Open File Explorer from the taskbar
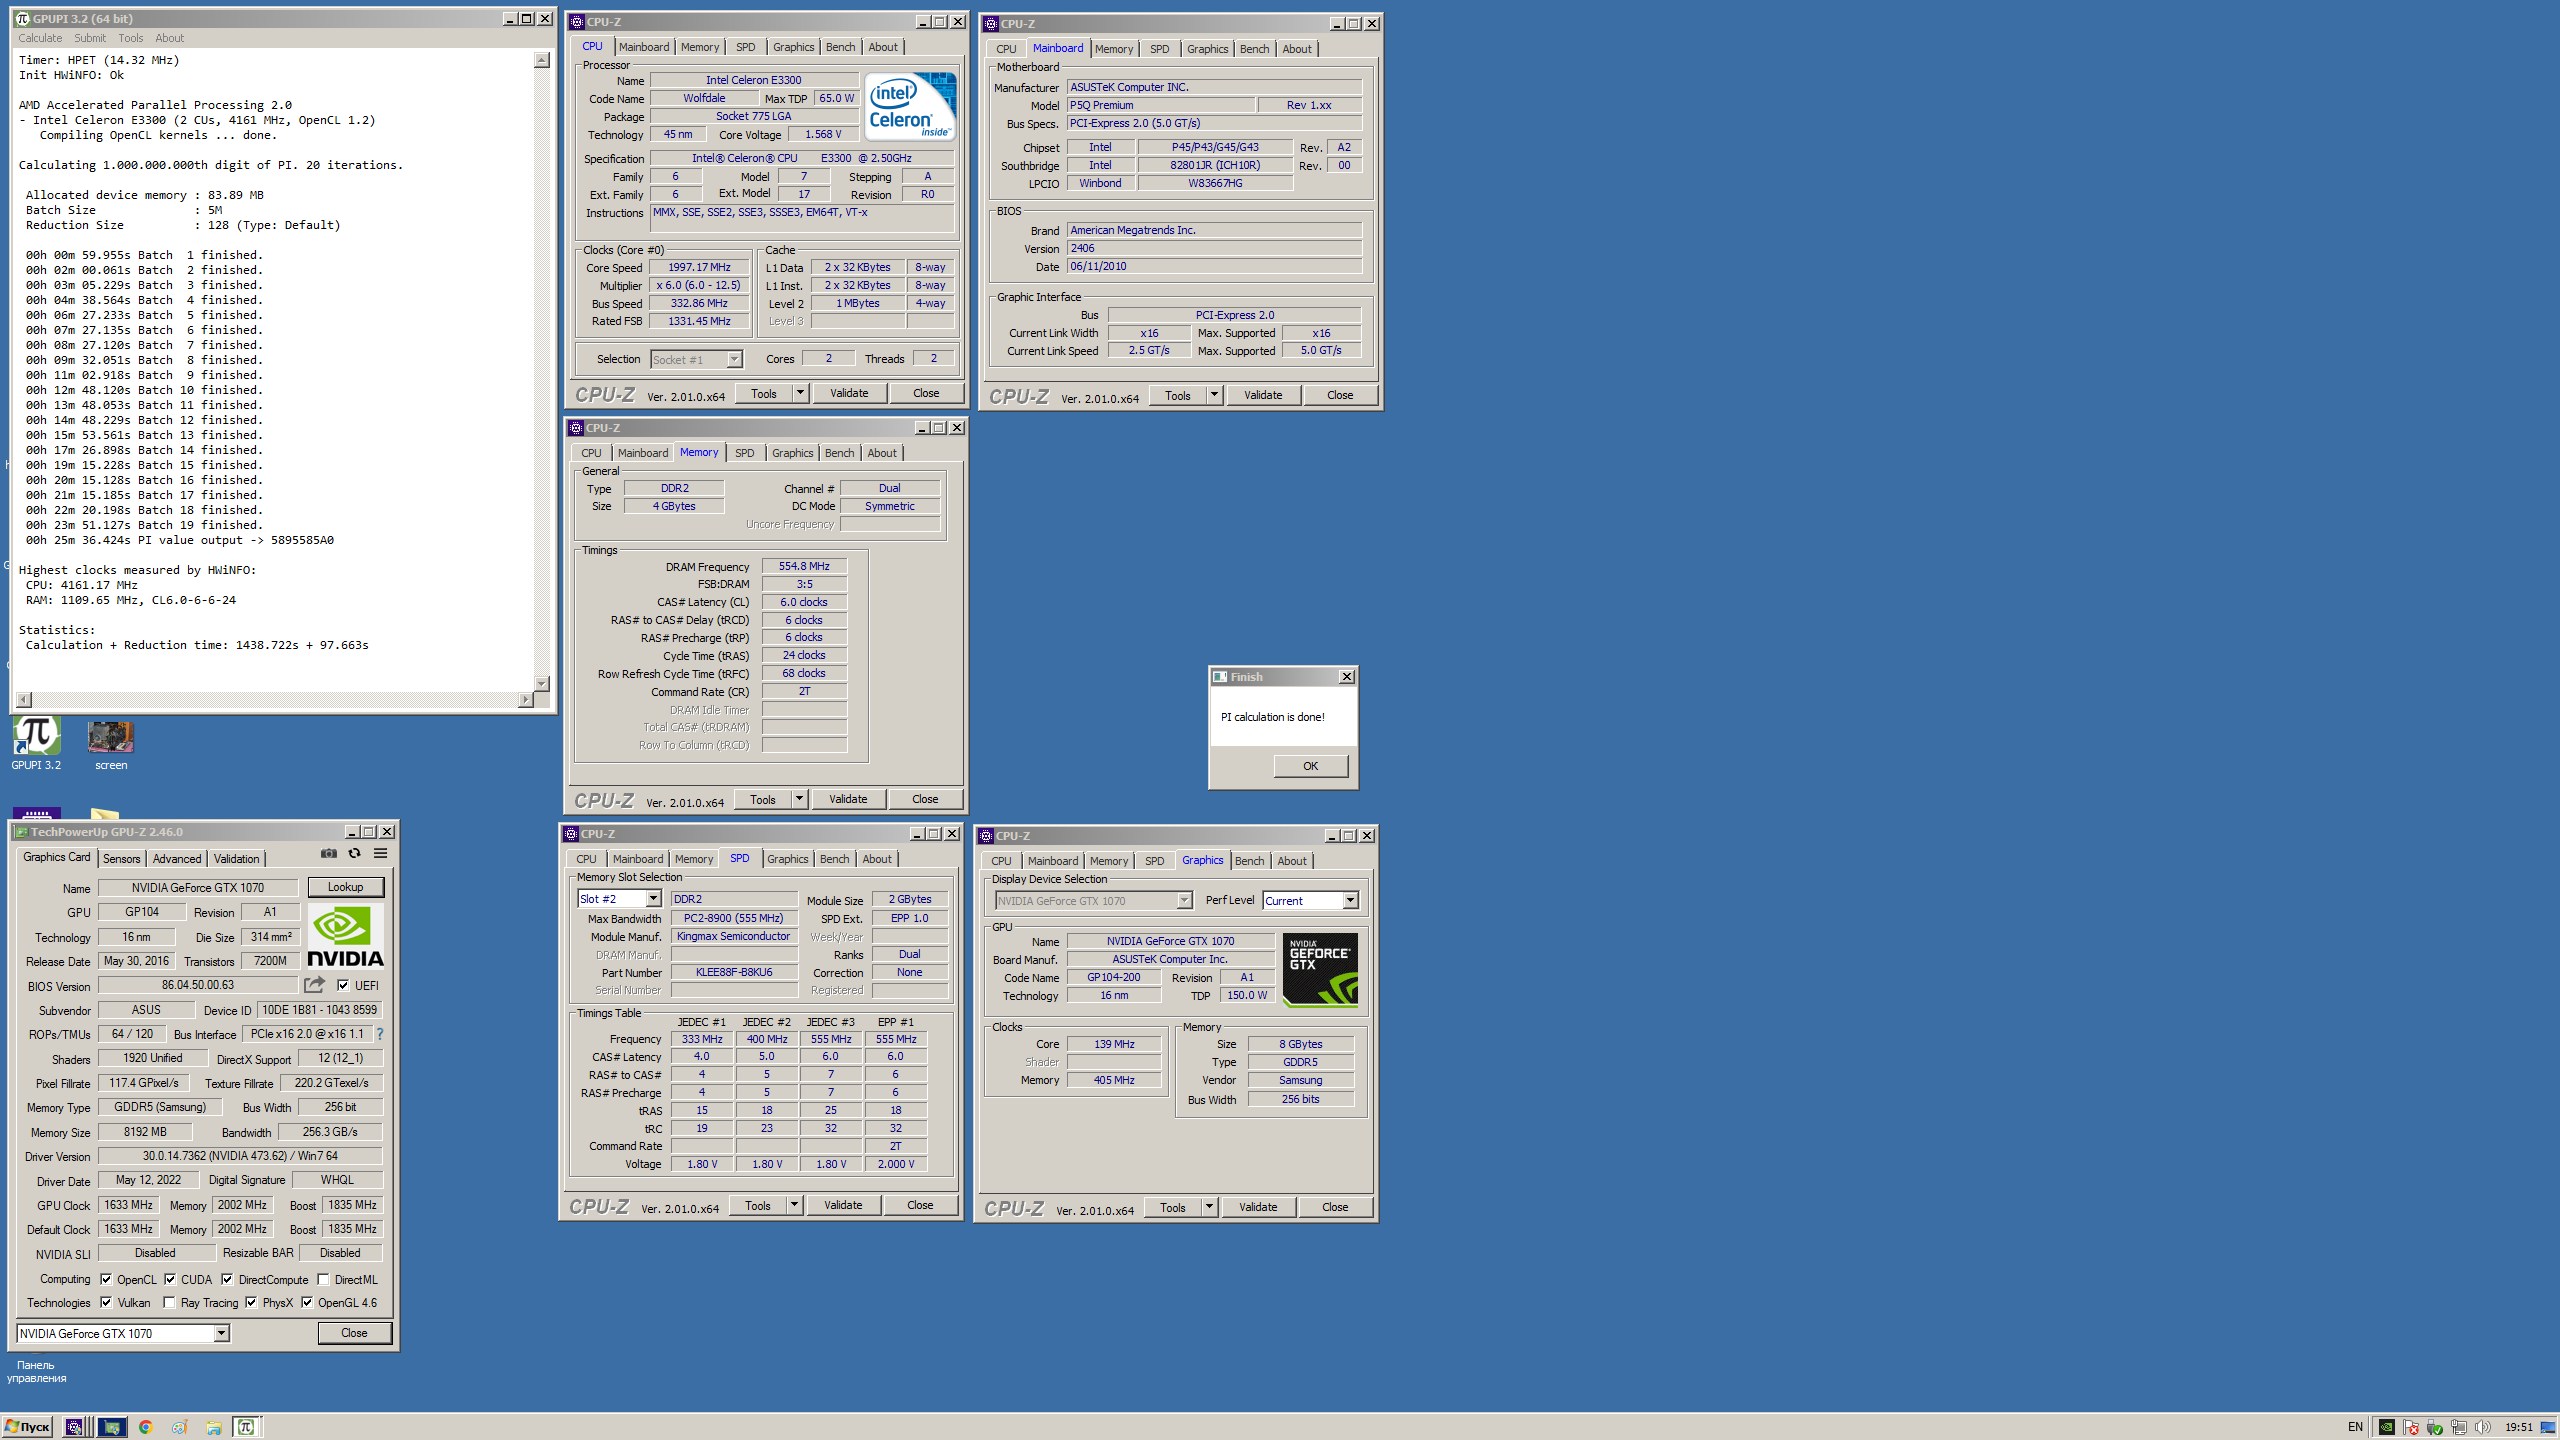Viewport: 2560px width, 1440px height. [x=214, y=1427]
